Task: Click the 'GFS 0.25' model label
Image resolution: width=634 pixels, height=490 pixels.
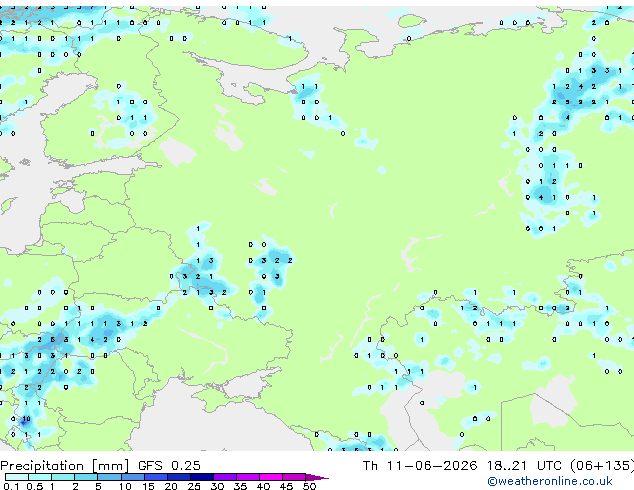Action: click(x=169, y=465)
